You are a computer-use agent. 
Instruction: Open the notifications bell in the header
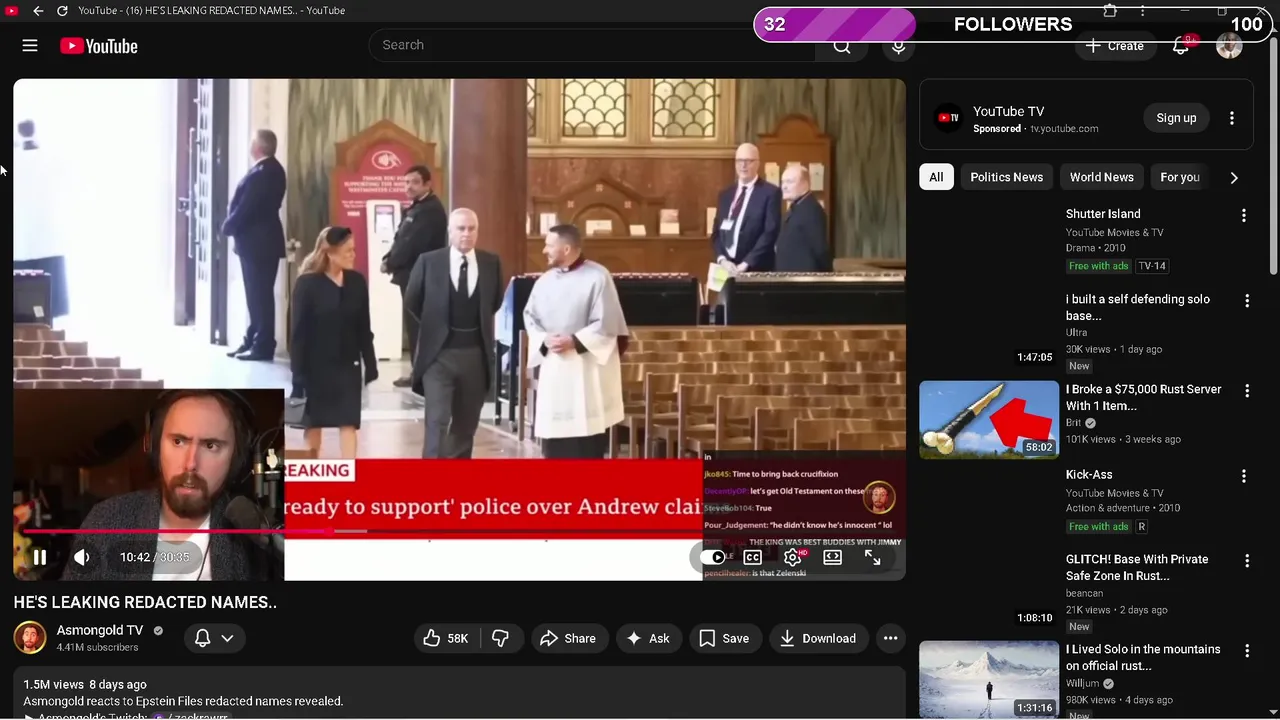pos(1181,45)
